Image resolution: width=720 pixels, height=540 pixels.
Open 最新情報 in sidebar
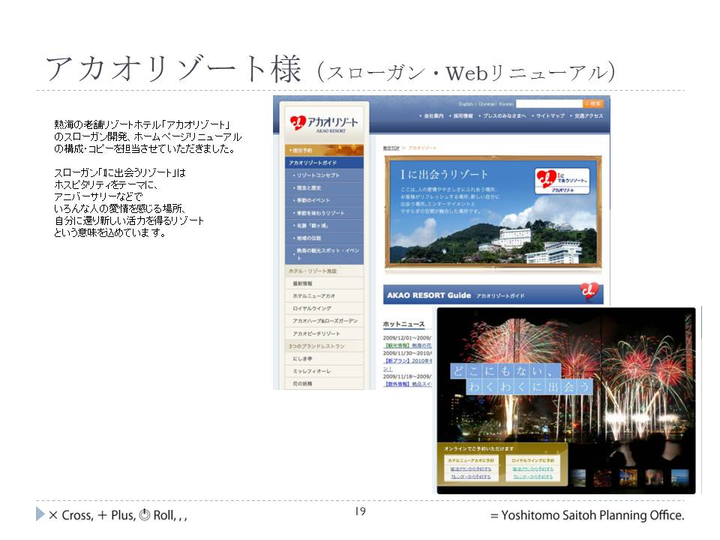click(x=324, y=283)
